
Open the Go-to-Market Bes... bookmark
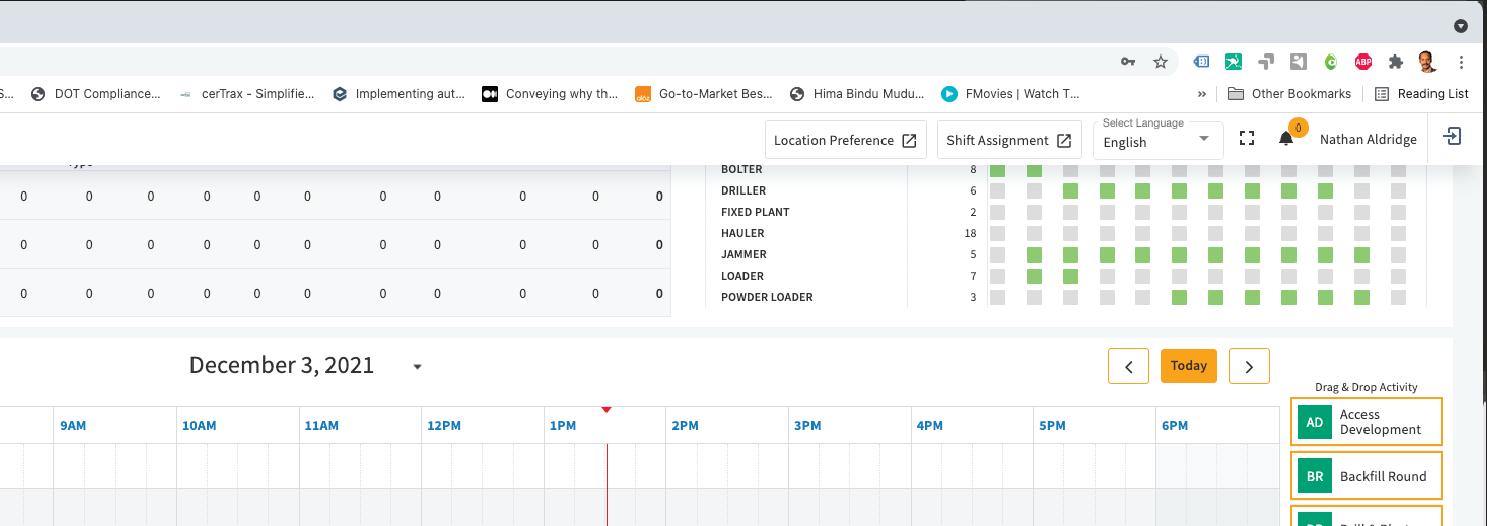click(704, 93)
